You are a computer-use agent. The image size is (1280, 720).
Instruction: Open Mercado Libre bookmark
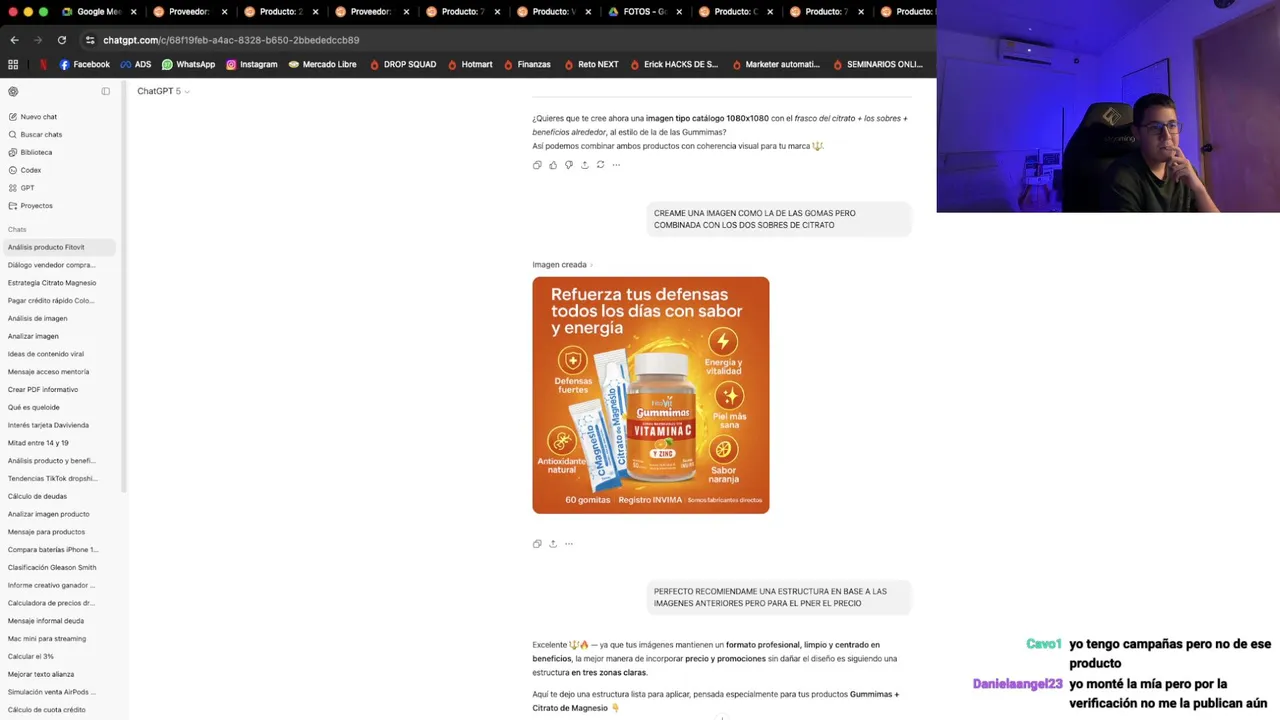pos(322,64)
